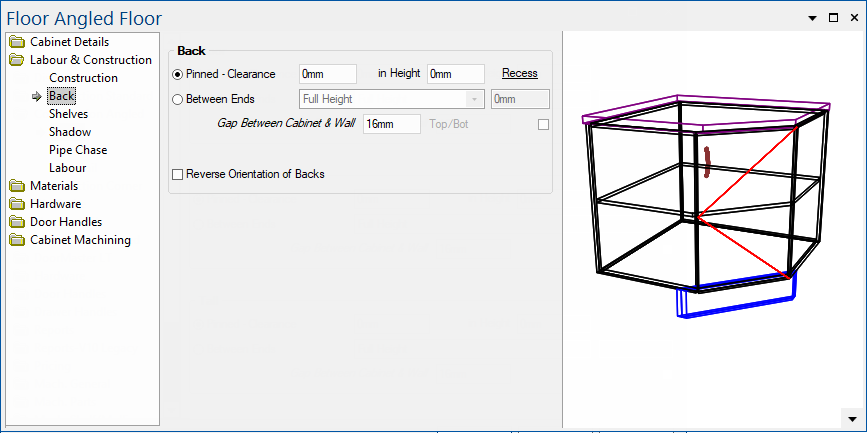Select the Pinned - Clearance radio button

pos(178,74)
